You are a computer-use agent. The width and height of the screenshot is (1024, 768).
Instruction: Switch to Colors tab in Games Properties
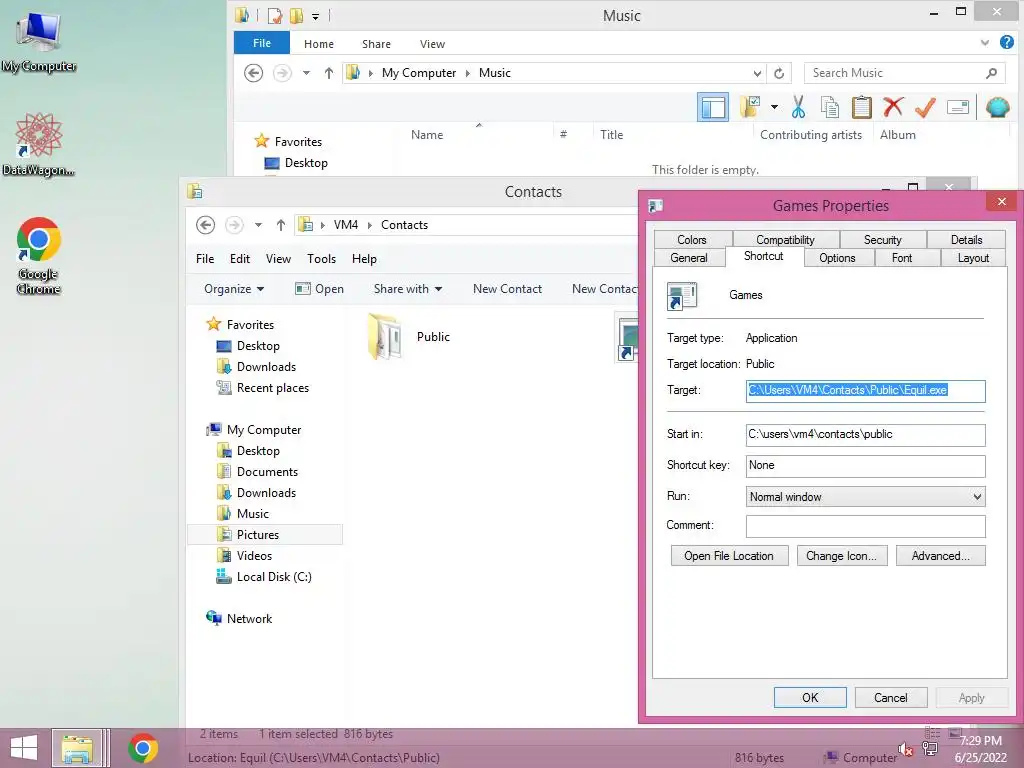click(692, 240)
